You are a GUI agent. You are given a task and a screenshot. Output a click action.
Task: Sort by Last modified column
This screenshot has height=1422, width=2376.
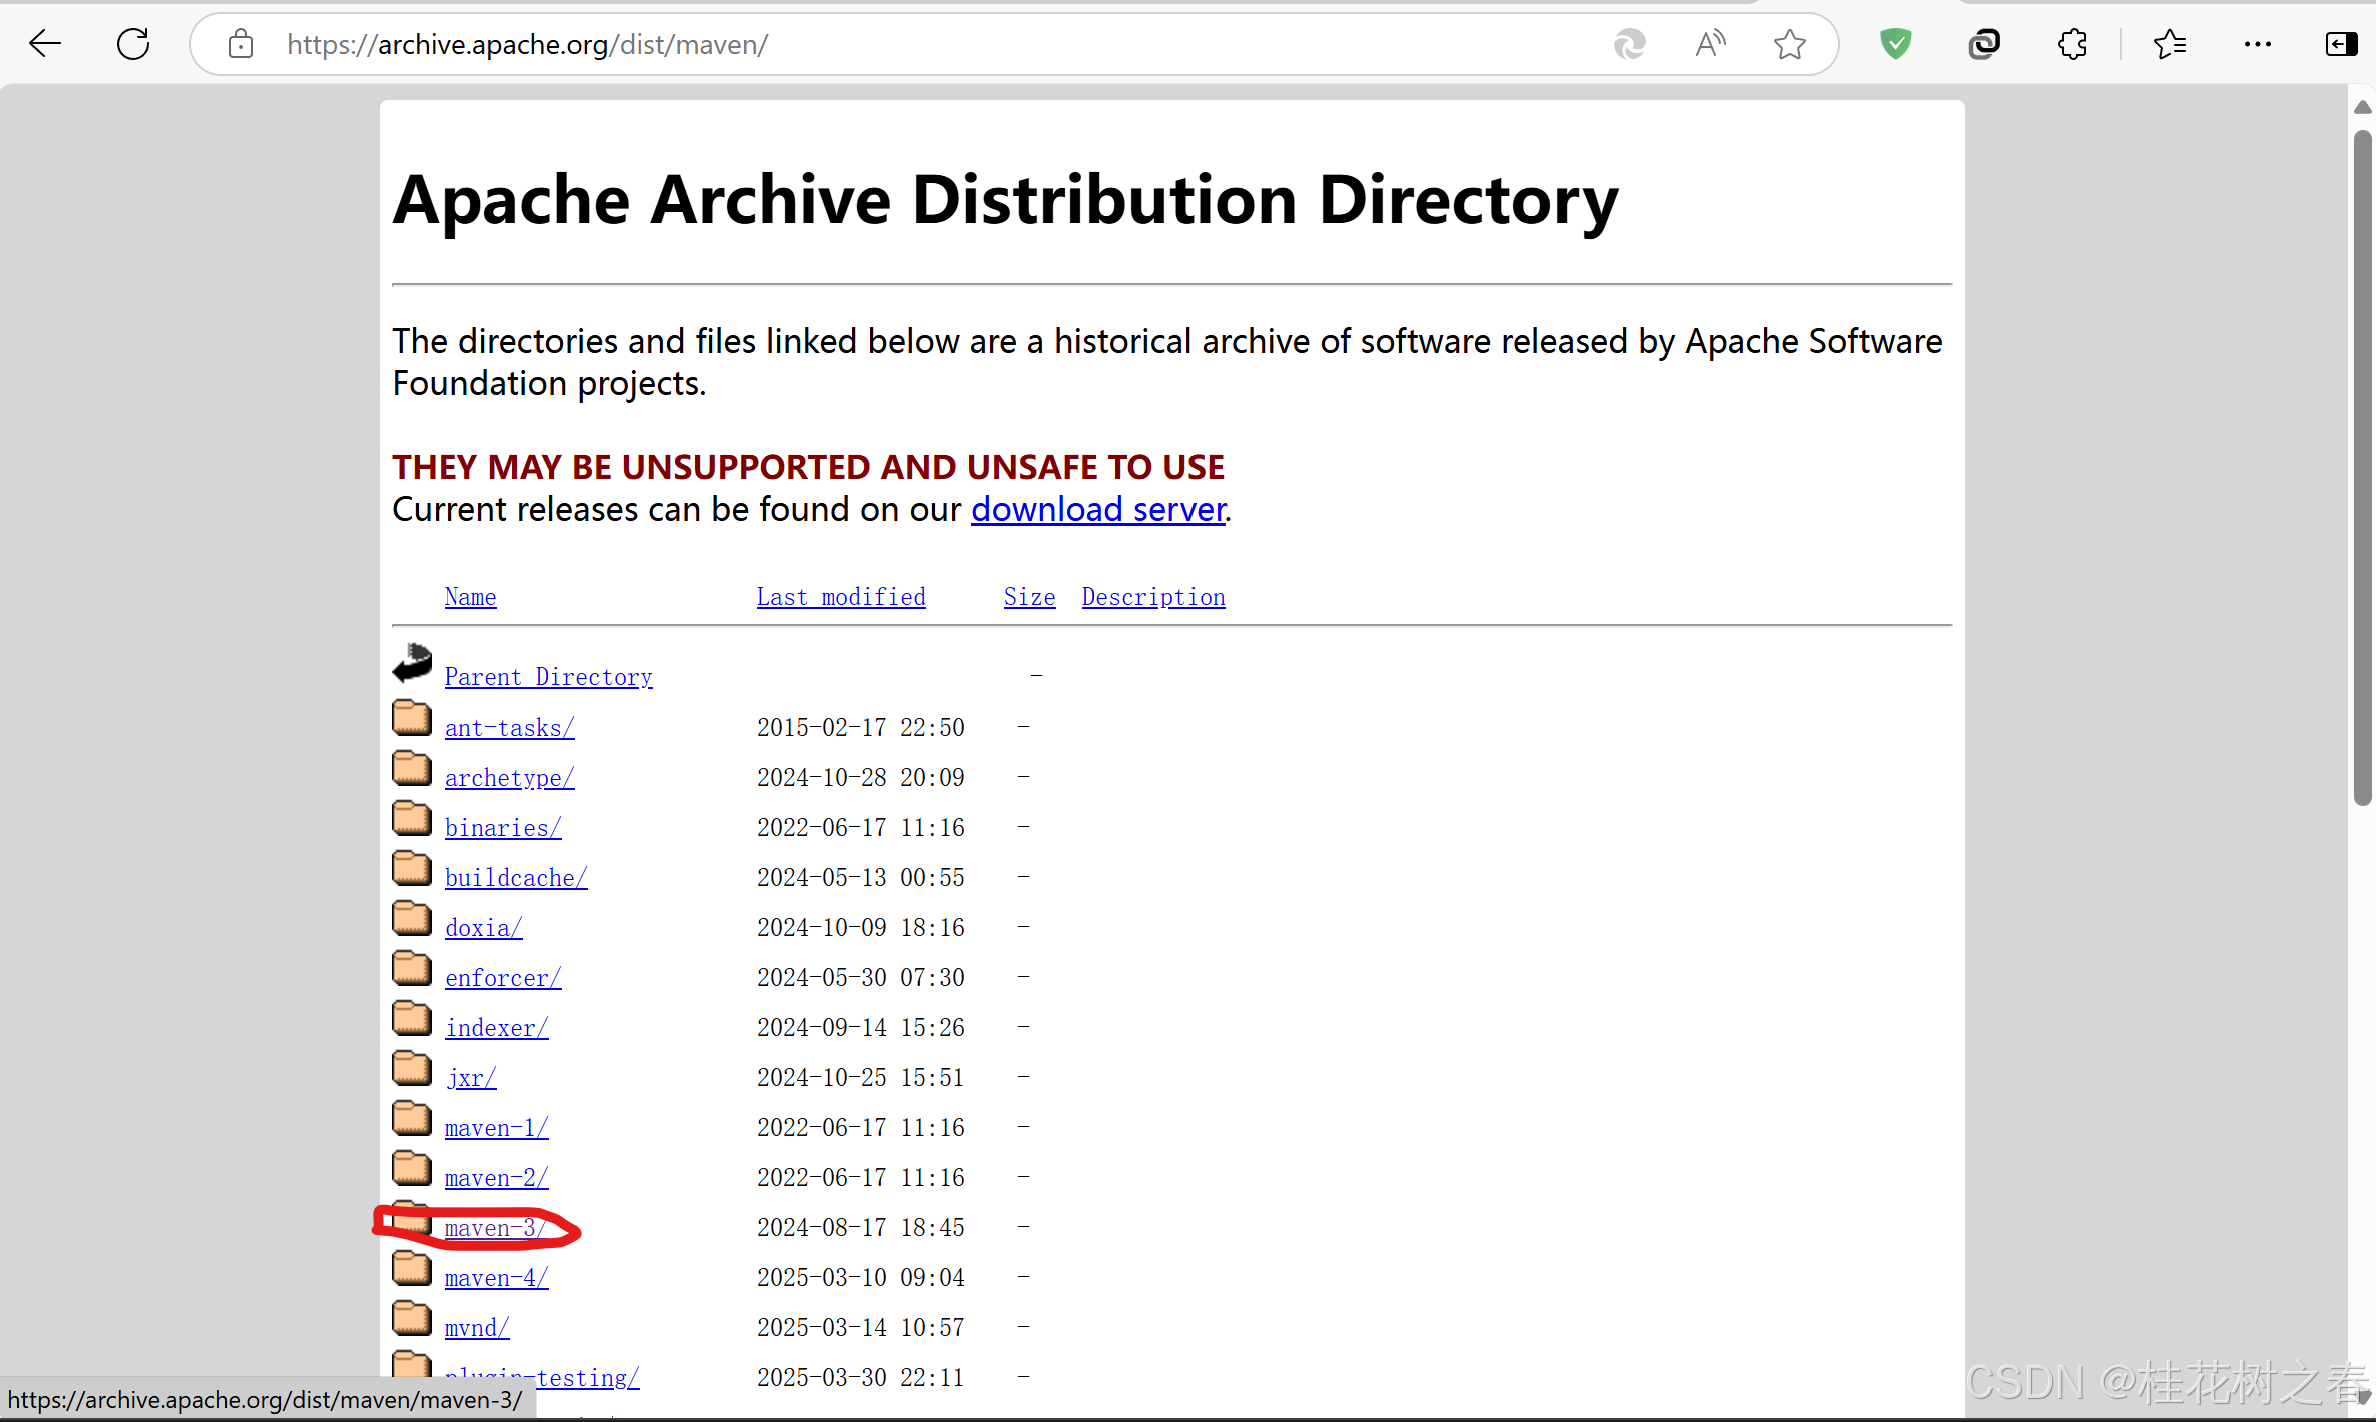click(840, 597)
